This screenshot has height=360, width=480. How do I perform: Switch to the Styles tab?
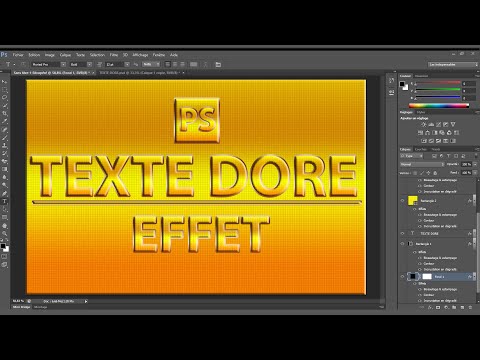tap(421, 112)
